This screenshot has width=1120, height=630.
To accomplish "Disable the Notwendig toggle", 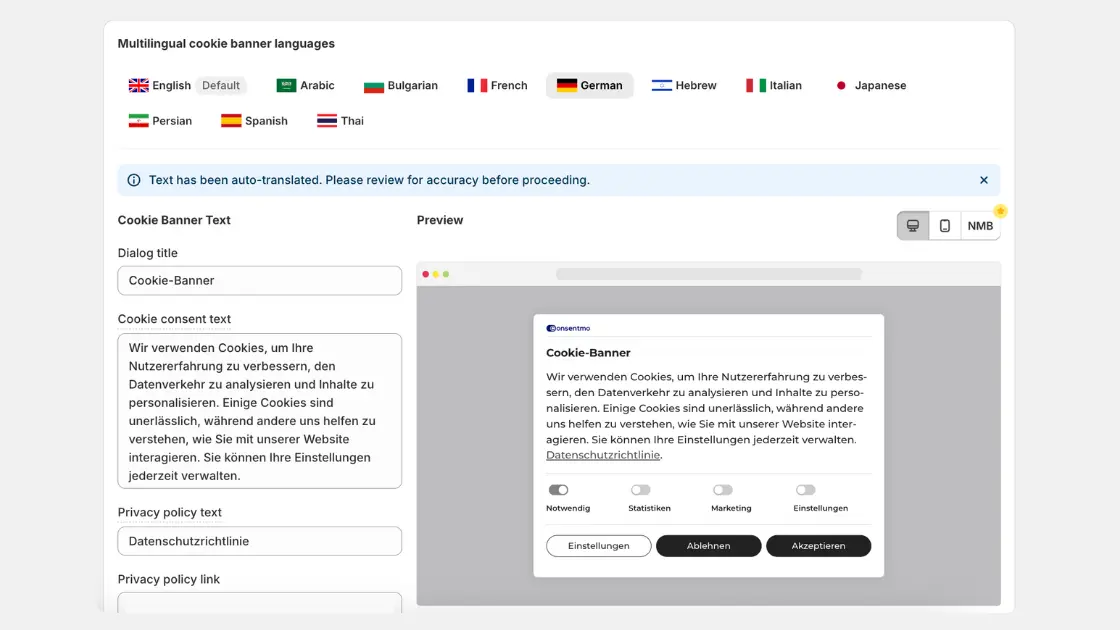I will tap(557, 489).
